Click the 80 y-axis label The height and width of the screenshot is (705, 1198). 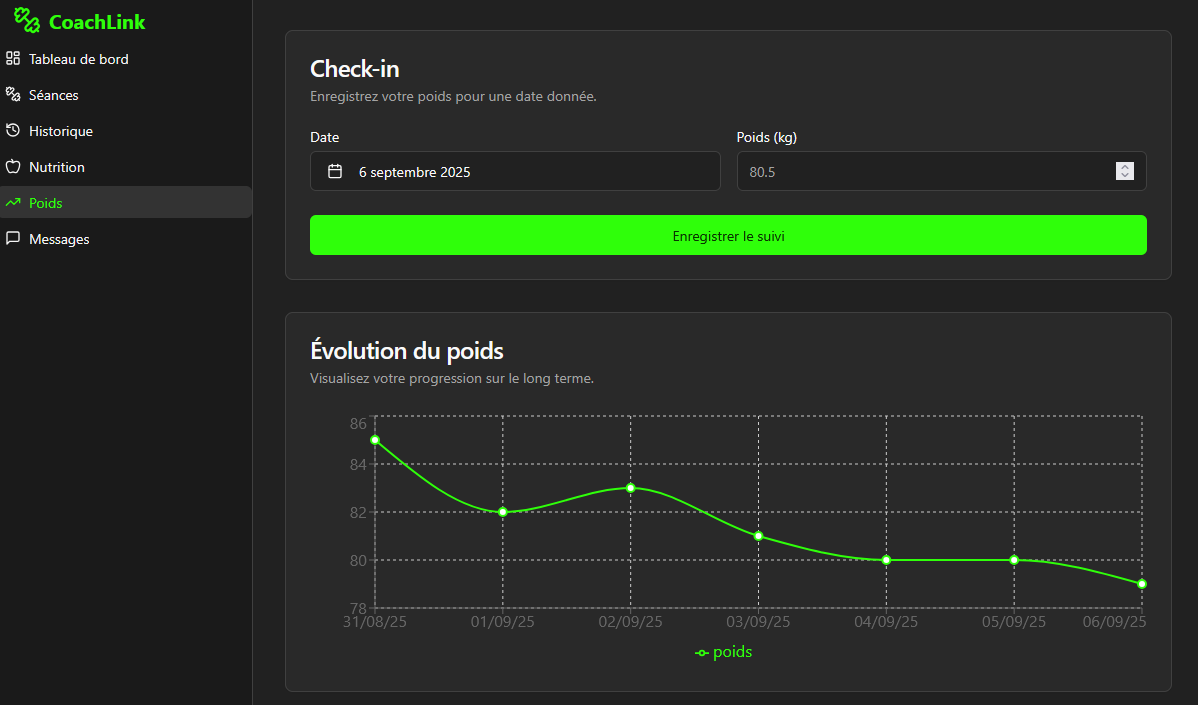pos(358,561)
